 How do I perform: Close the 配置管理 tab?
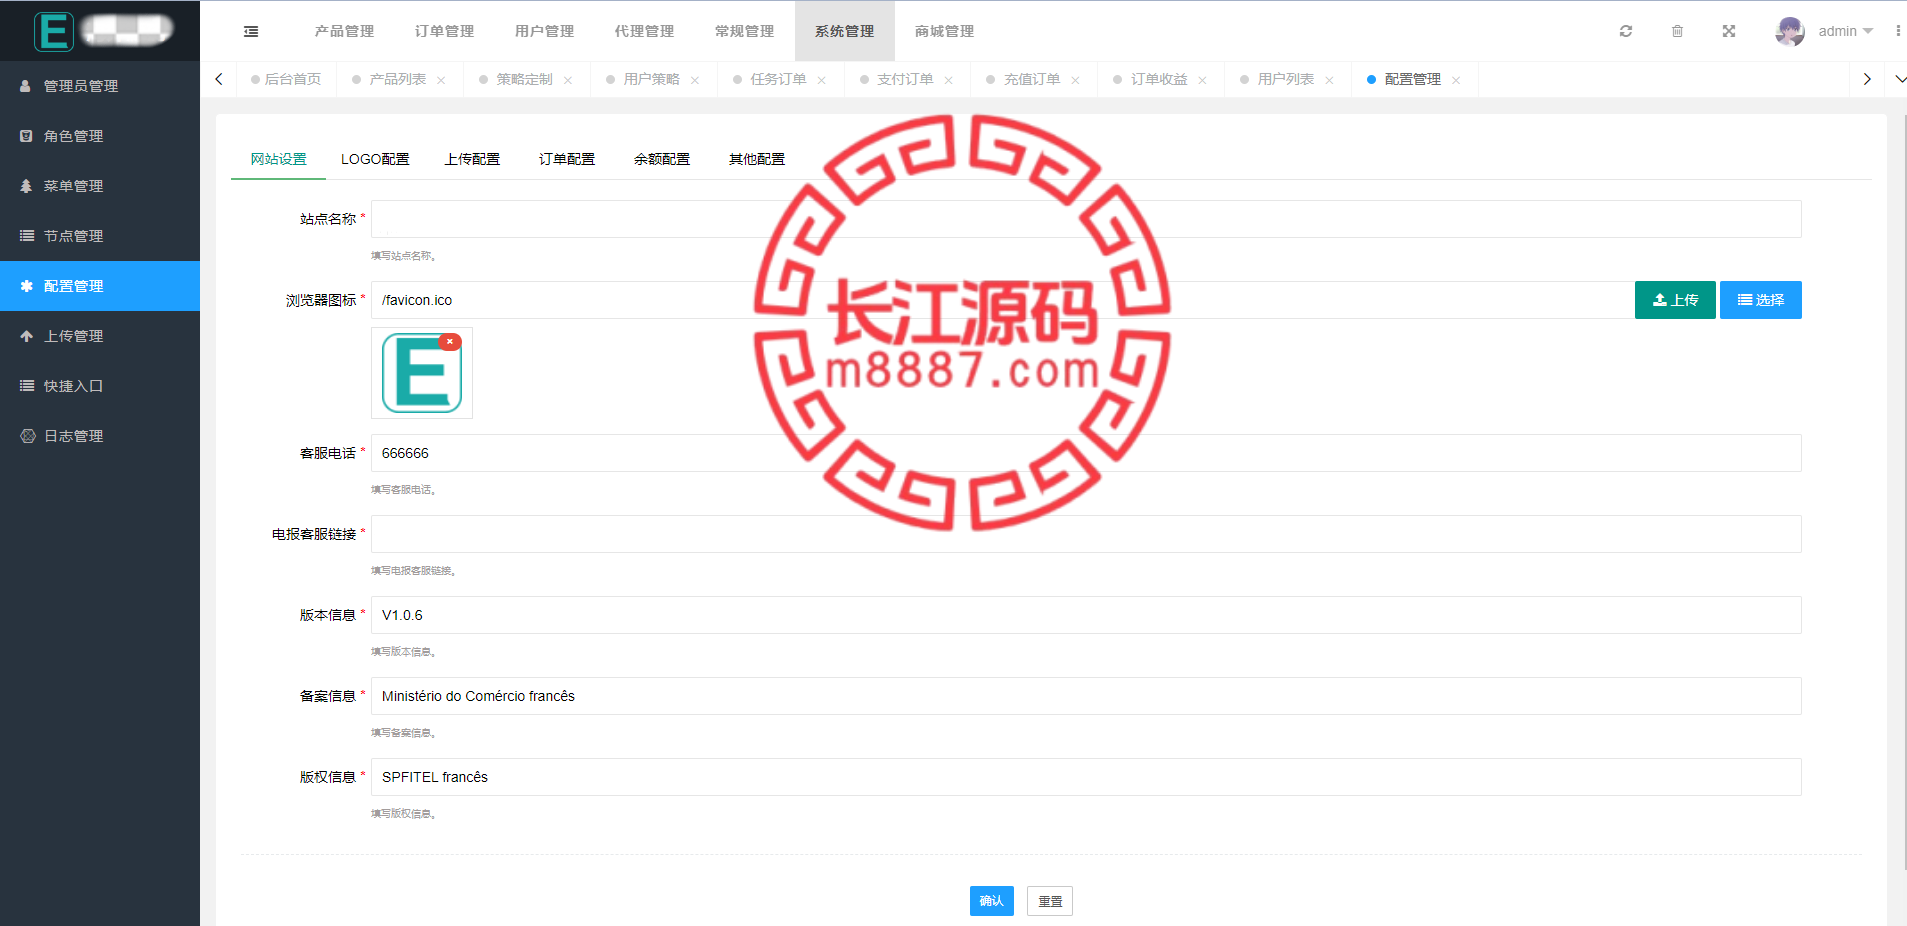point(1457,80)
